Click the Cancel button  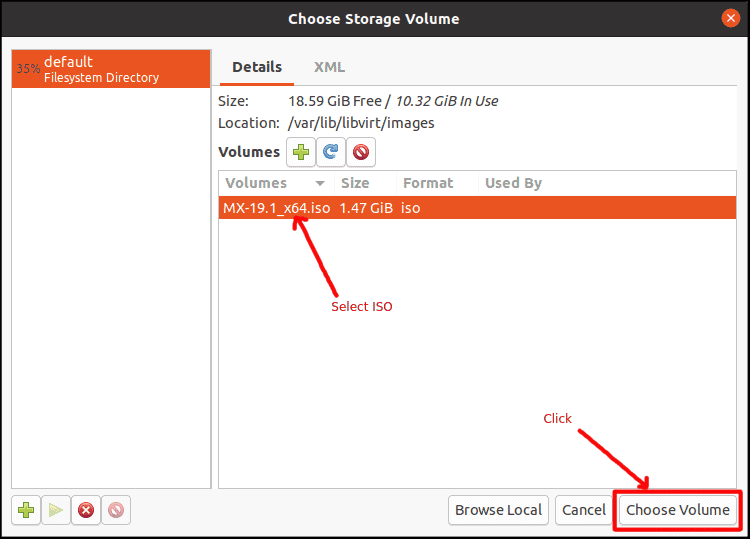(x=584, y=510)
